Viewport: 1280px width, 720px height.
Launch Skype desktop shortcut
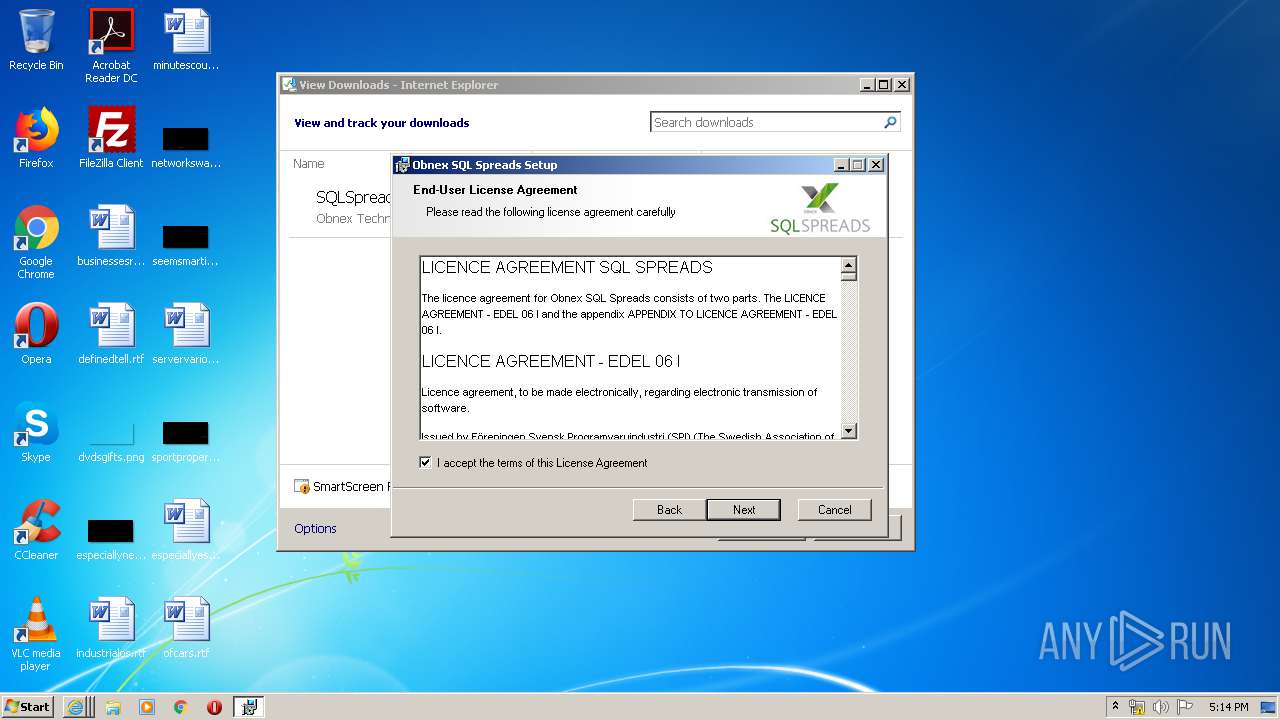click(x=36, y=432)
